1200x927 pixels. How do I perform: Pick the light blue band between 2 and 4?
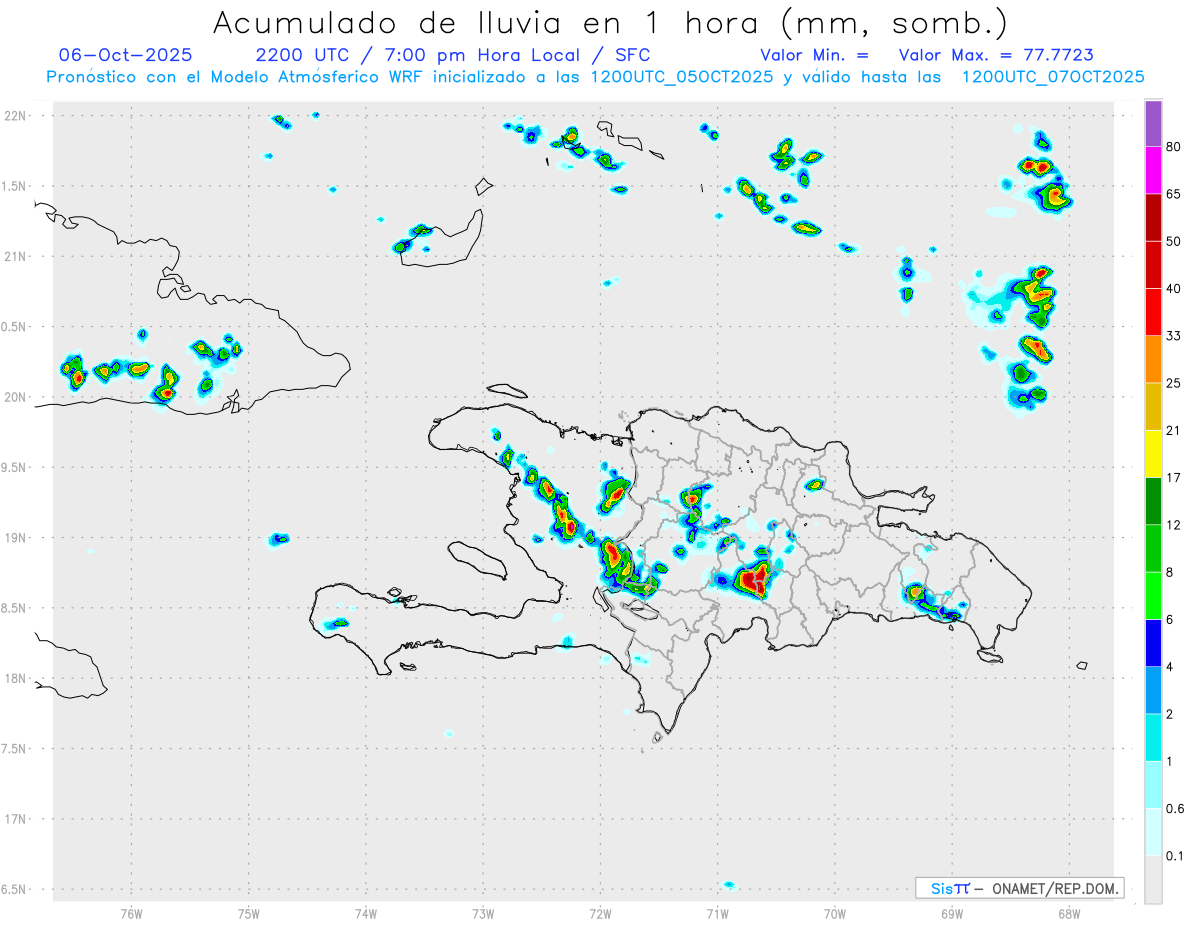pos(1153,690)
